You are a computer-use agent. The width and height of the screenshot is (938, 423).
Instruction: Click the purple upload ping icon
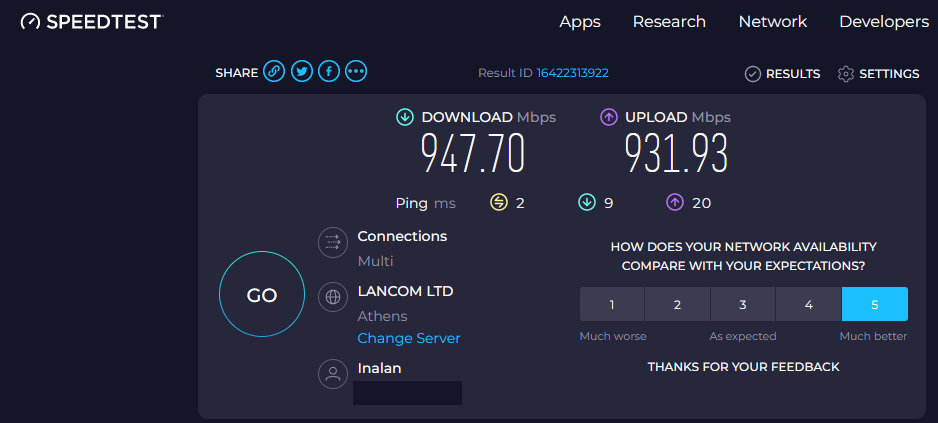click(675, 203)
